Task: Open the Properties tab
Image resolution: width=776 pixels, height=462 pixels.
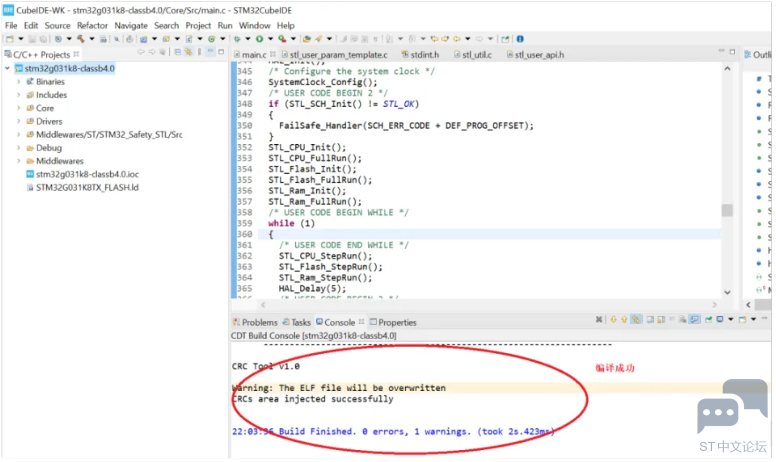Action: click(393, 323)
